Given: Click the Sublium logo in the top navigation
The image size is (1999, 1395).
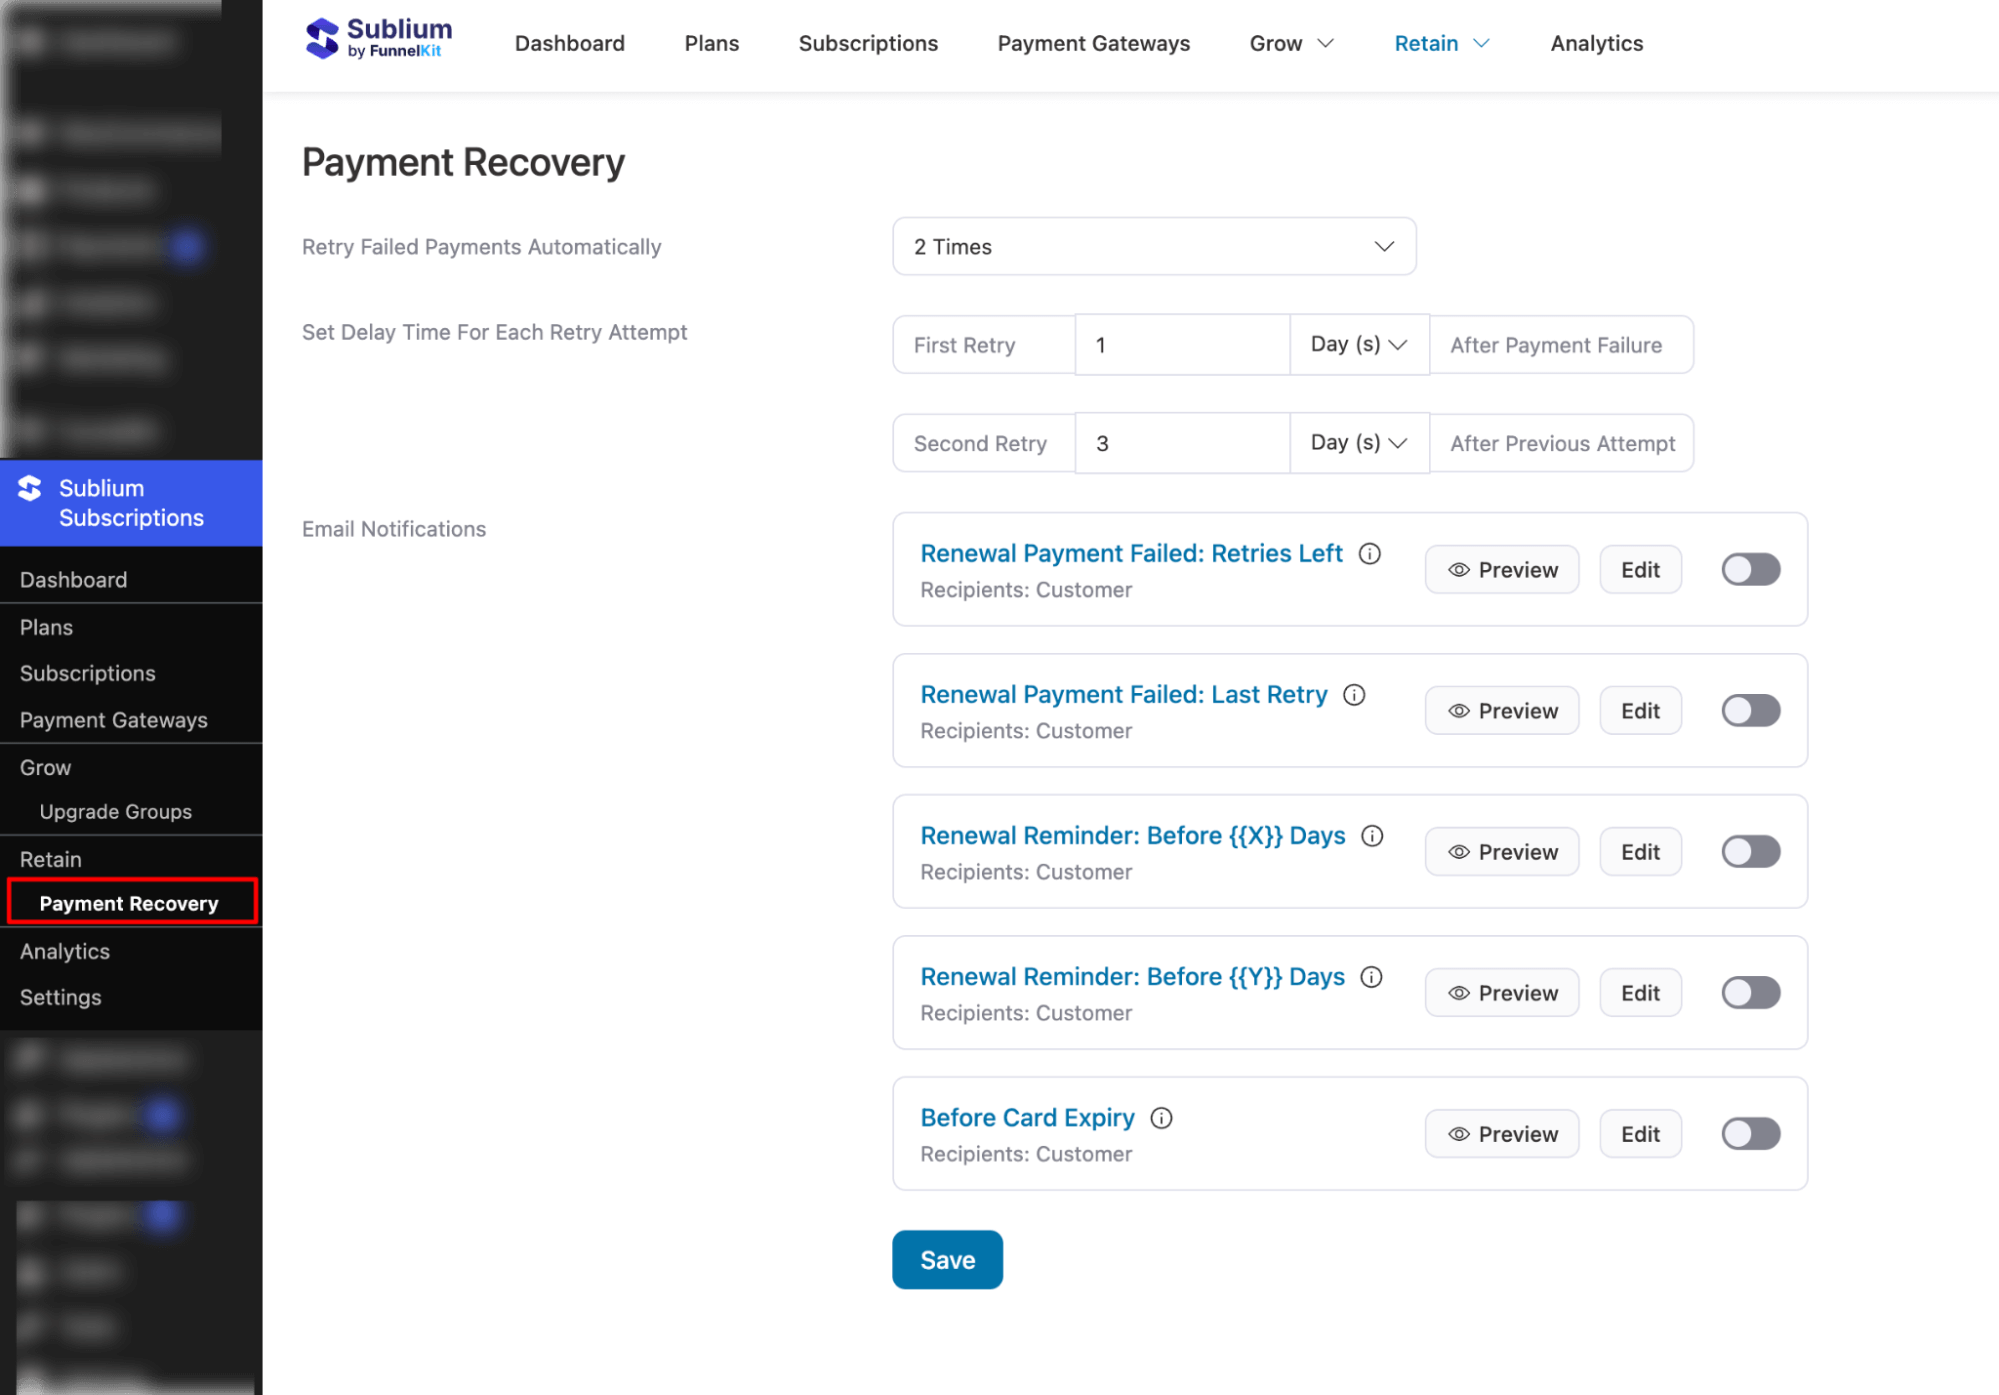Looking at the screenshot, I should [x=377, y=38].
